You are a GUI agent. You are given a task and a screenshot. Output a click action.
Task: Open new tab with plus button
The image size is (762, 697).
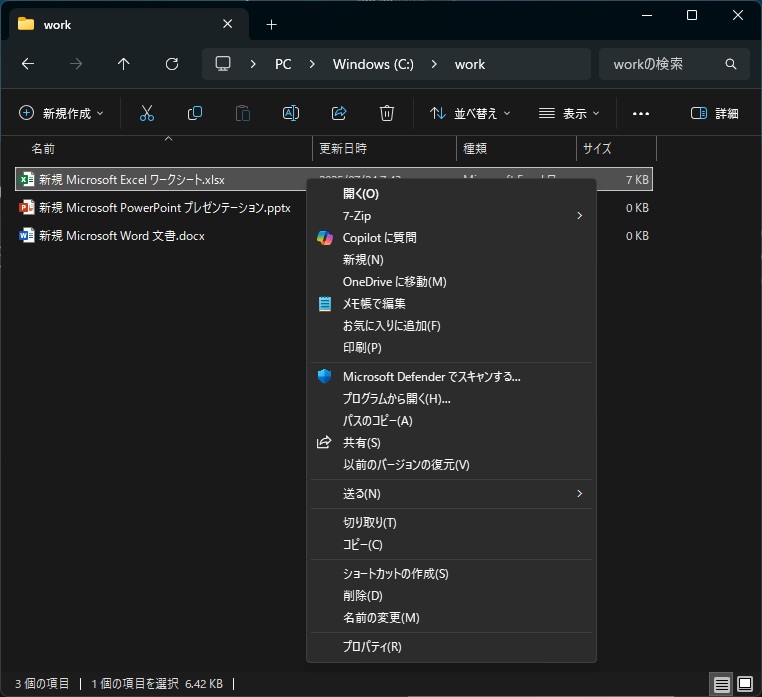tap(271, 24)
